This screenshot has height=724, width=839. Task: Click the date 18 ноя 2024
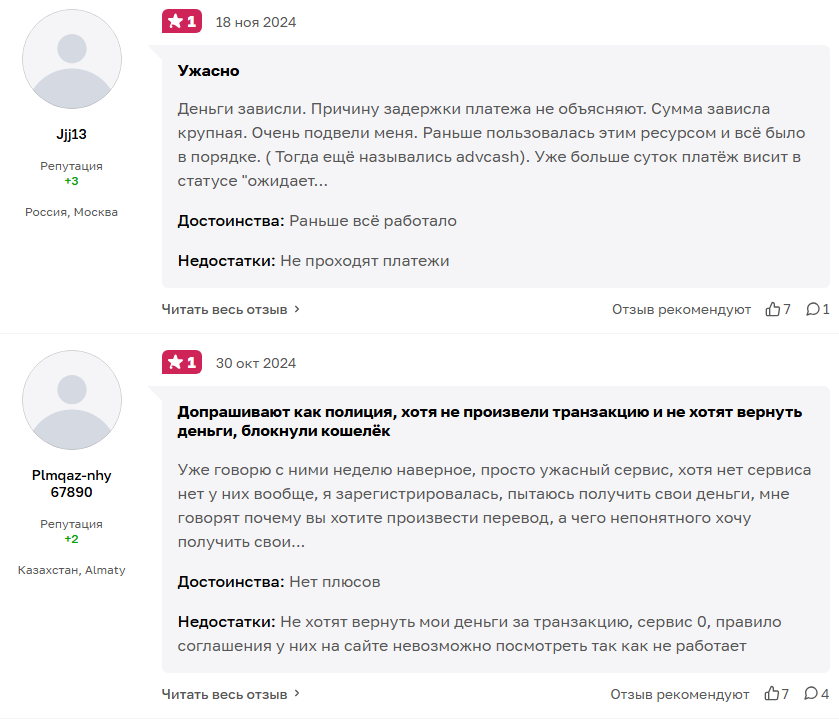[256, 22]
